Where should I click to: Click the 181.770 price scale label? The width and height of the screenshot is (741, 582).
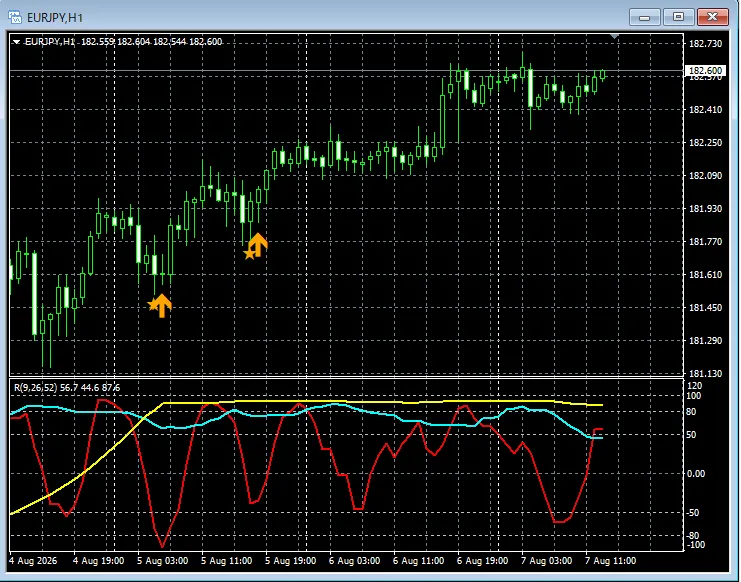click(x=706, y=242)
